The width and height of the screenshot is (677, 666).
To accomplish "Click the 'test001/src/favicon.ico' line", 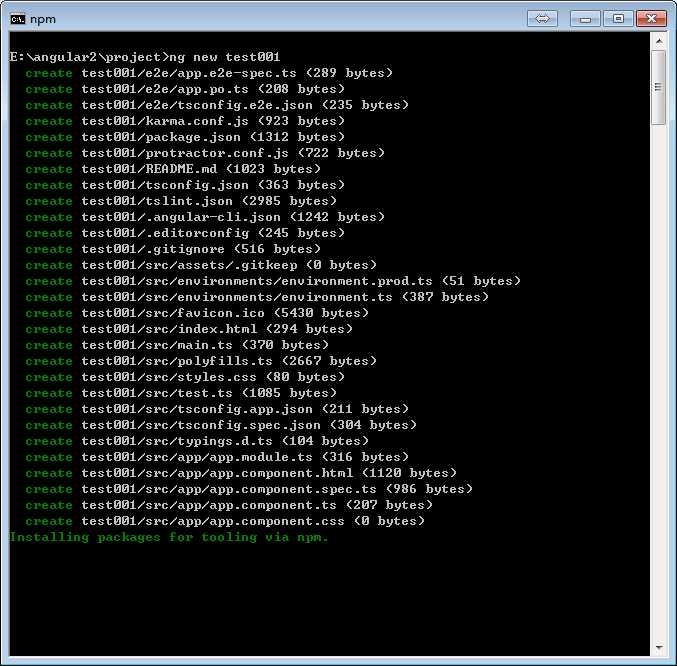I will coord(197,313).
